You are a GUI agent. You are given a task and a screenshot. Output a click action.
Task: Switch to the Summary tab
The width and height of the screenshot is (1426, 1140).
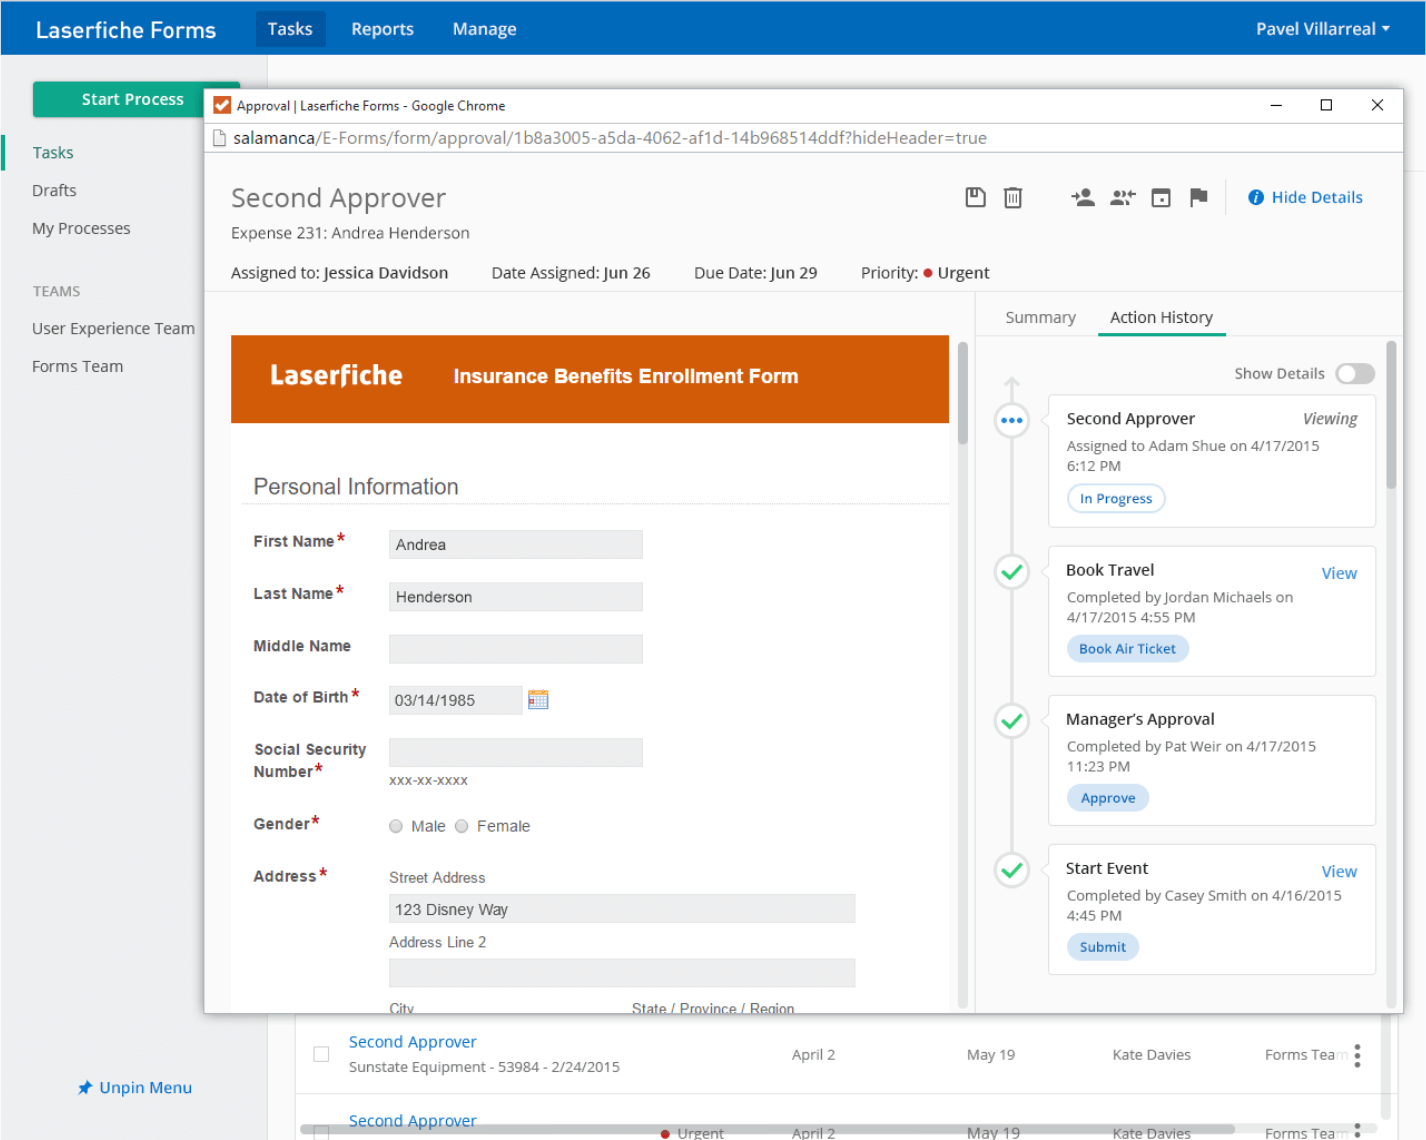click(x=1040, y=317)
